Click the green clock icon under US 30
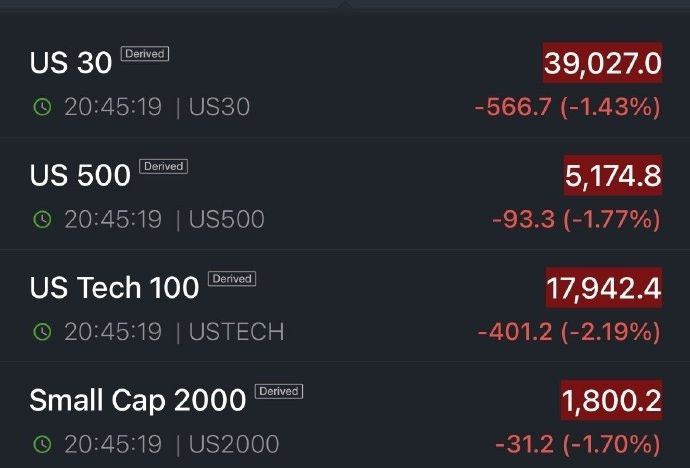 tap(42, 107)
